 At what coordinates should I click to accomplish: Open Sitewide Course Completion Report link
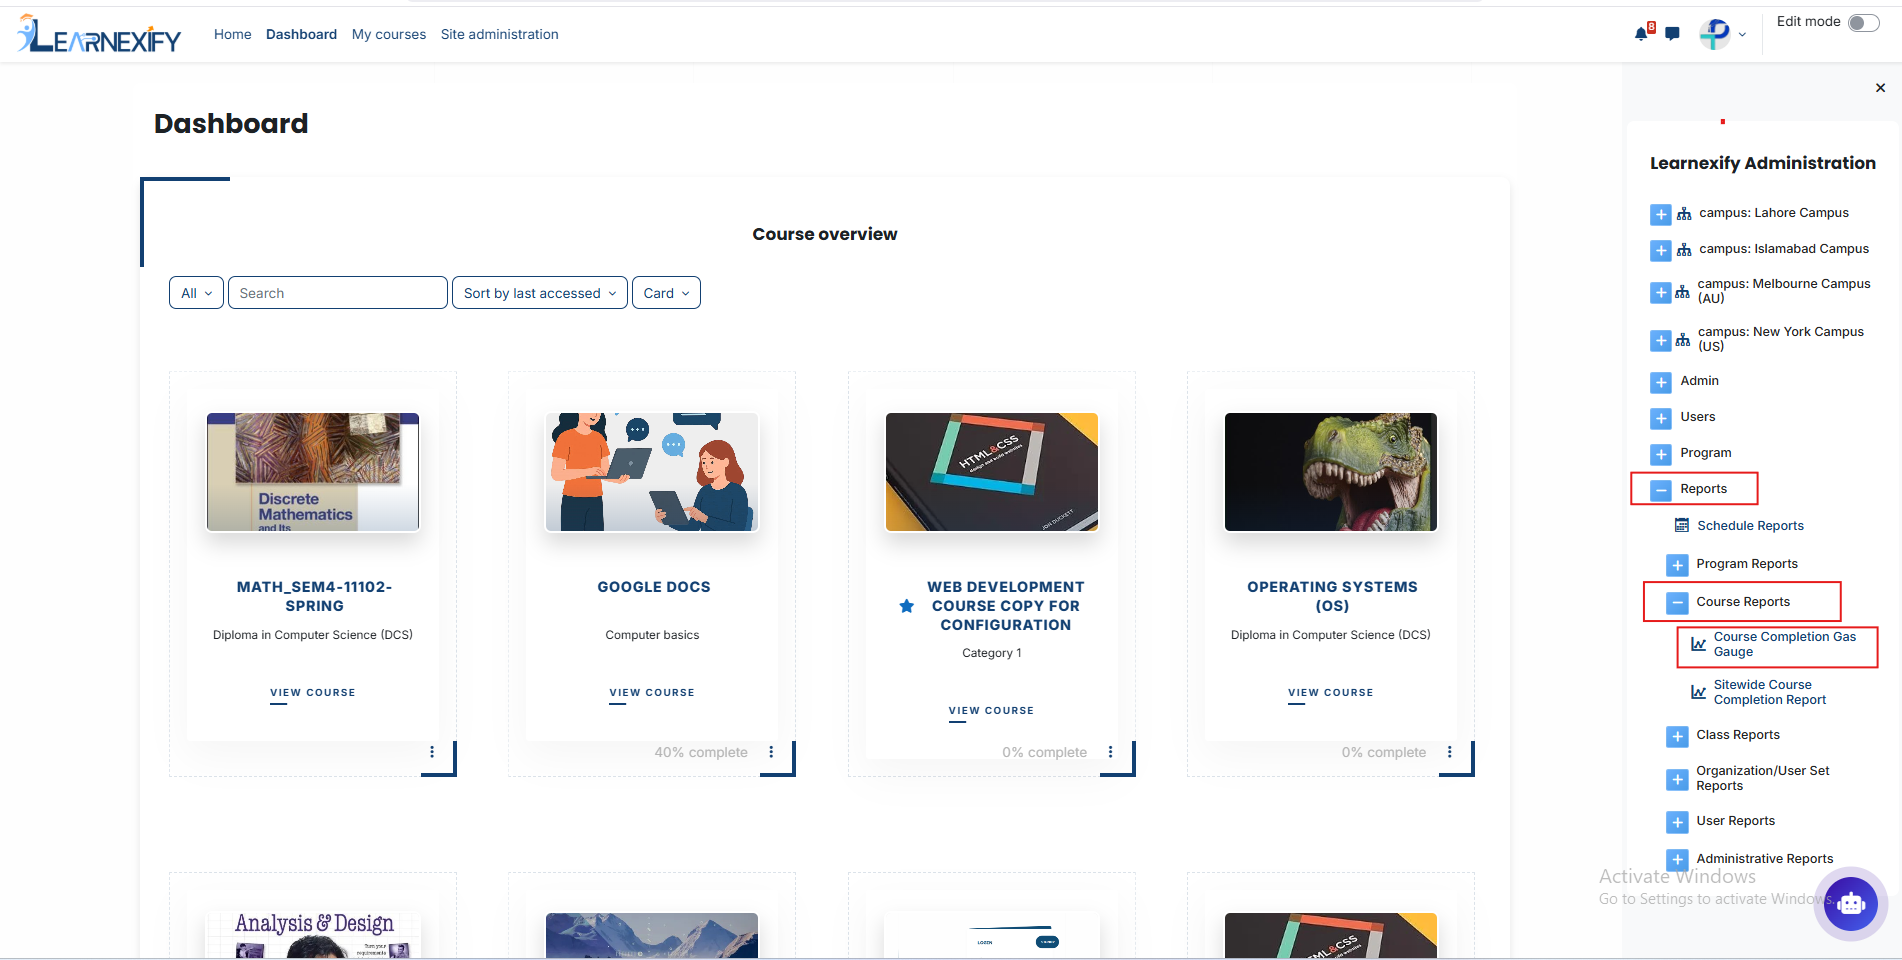point(1770,692)
